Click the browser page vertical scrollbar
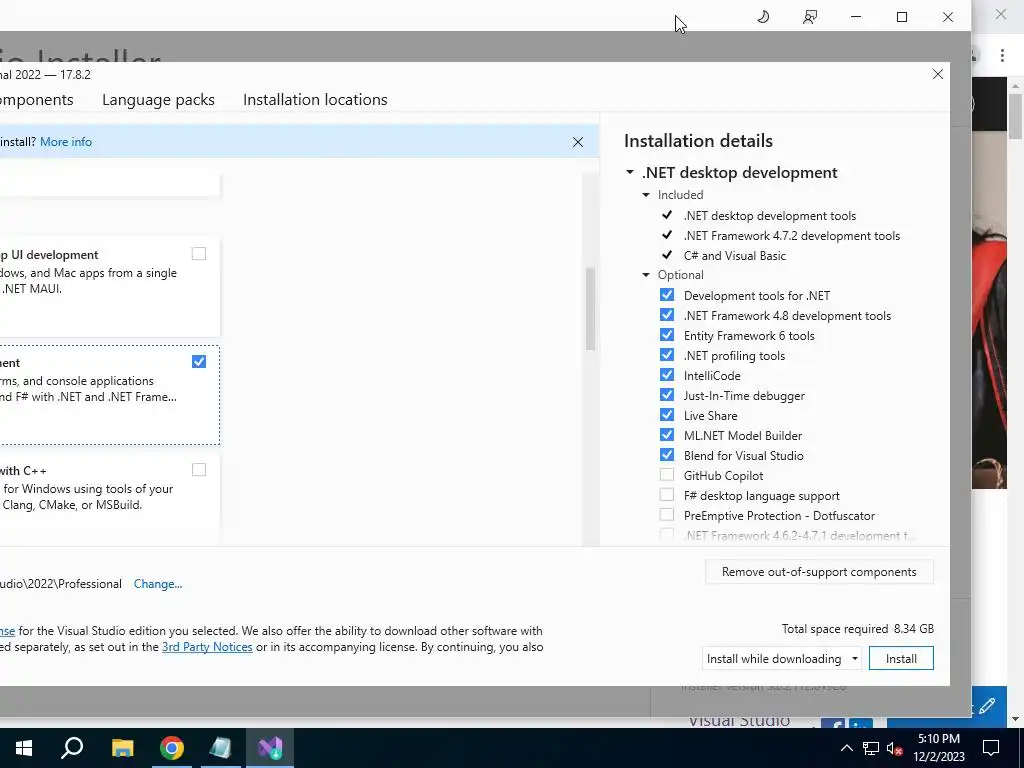The height and width of the screenshot is (768, 1024). (1015, 116)
